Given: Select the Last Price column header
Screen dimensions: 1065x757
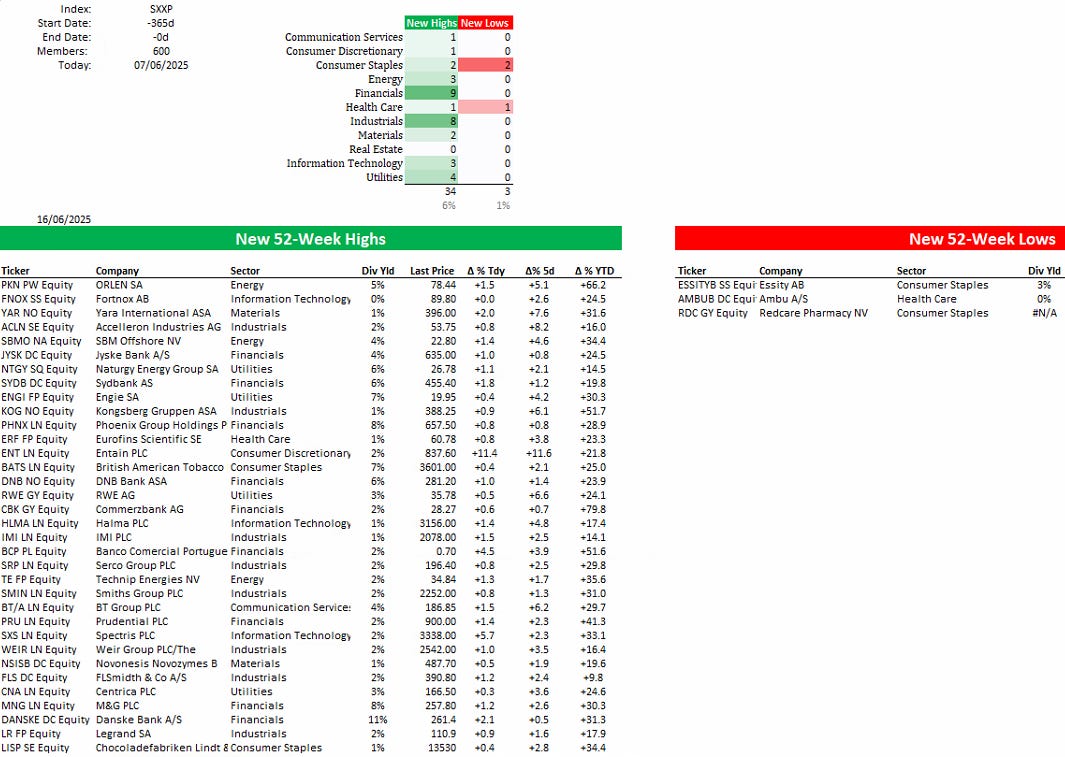Looking at the screenshot, I should click(x=432, y=271).
